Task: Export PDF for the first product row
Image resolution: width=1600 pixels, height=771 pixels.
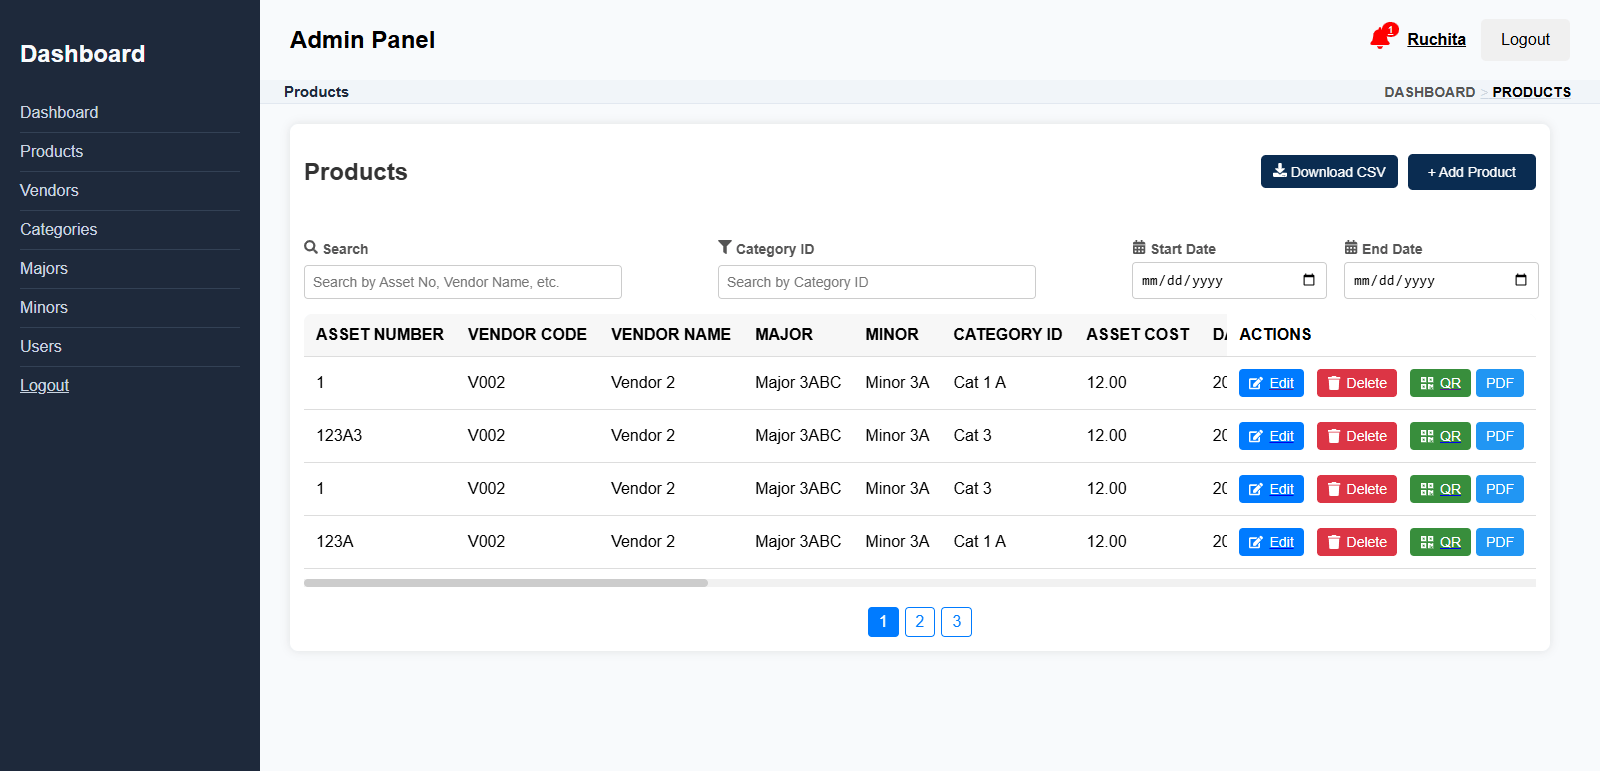Action: [1499, 383]
